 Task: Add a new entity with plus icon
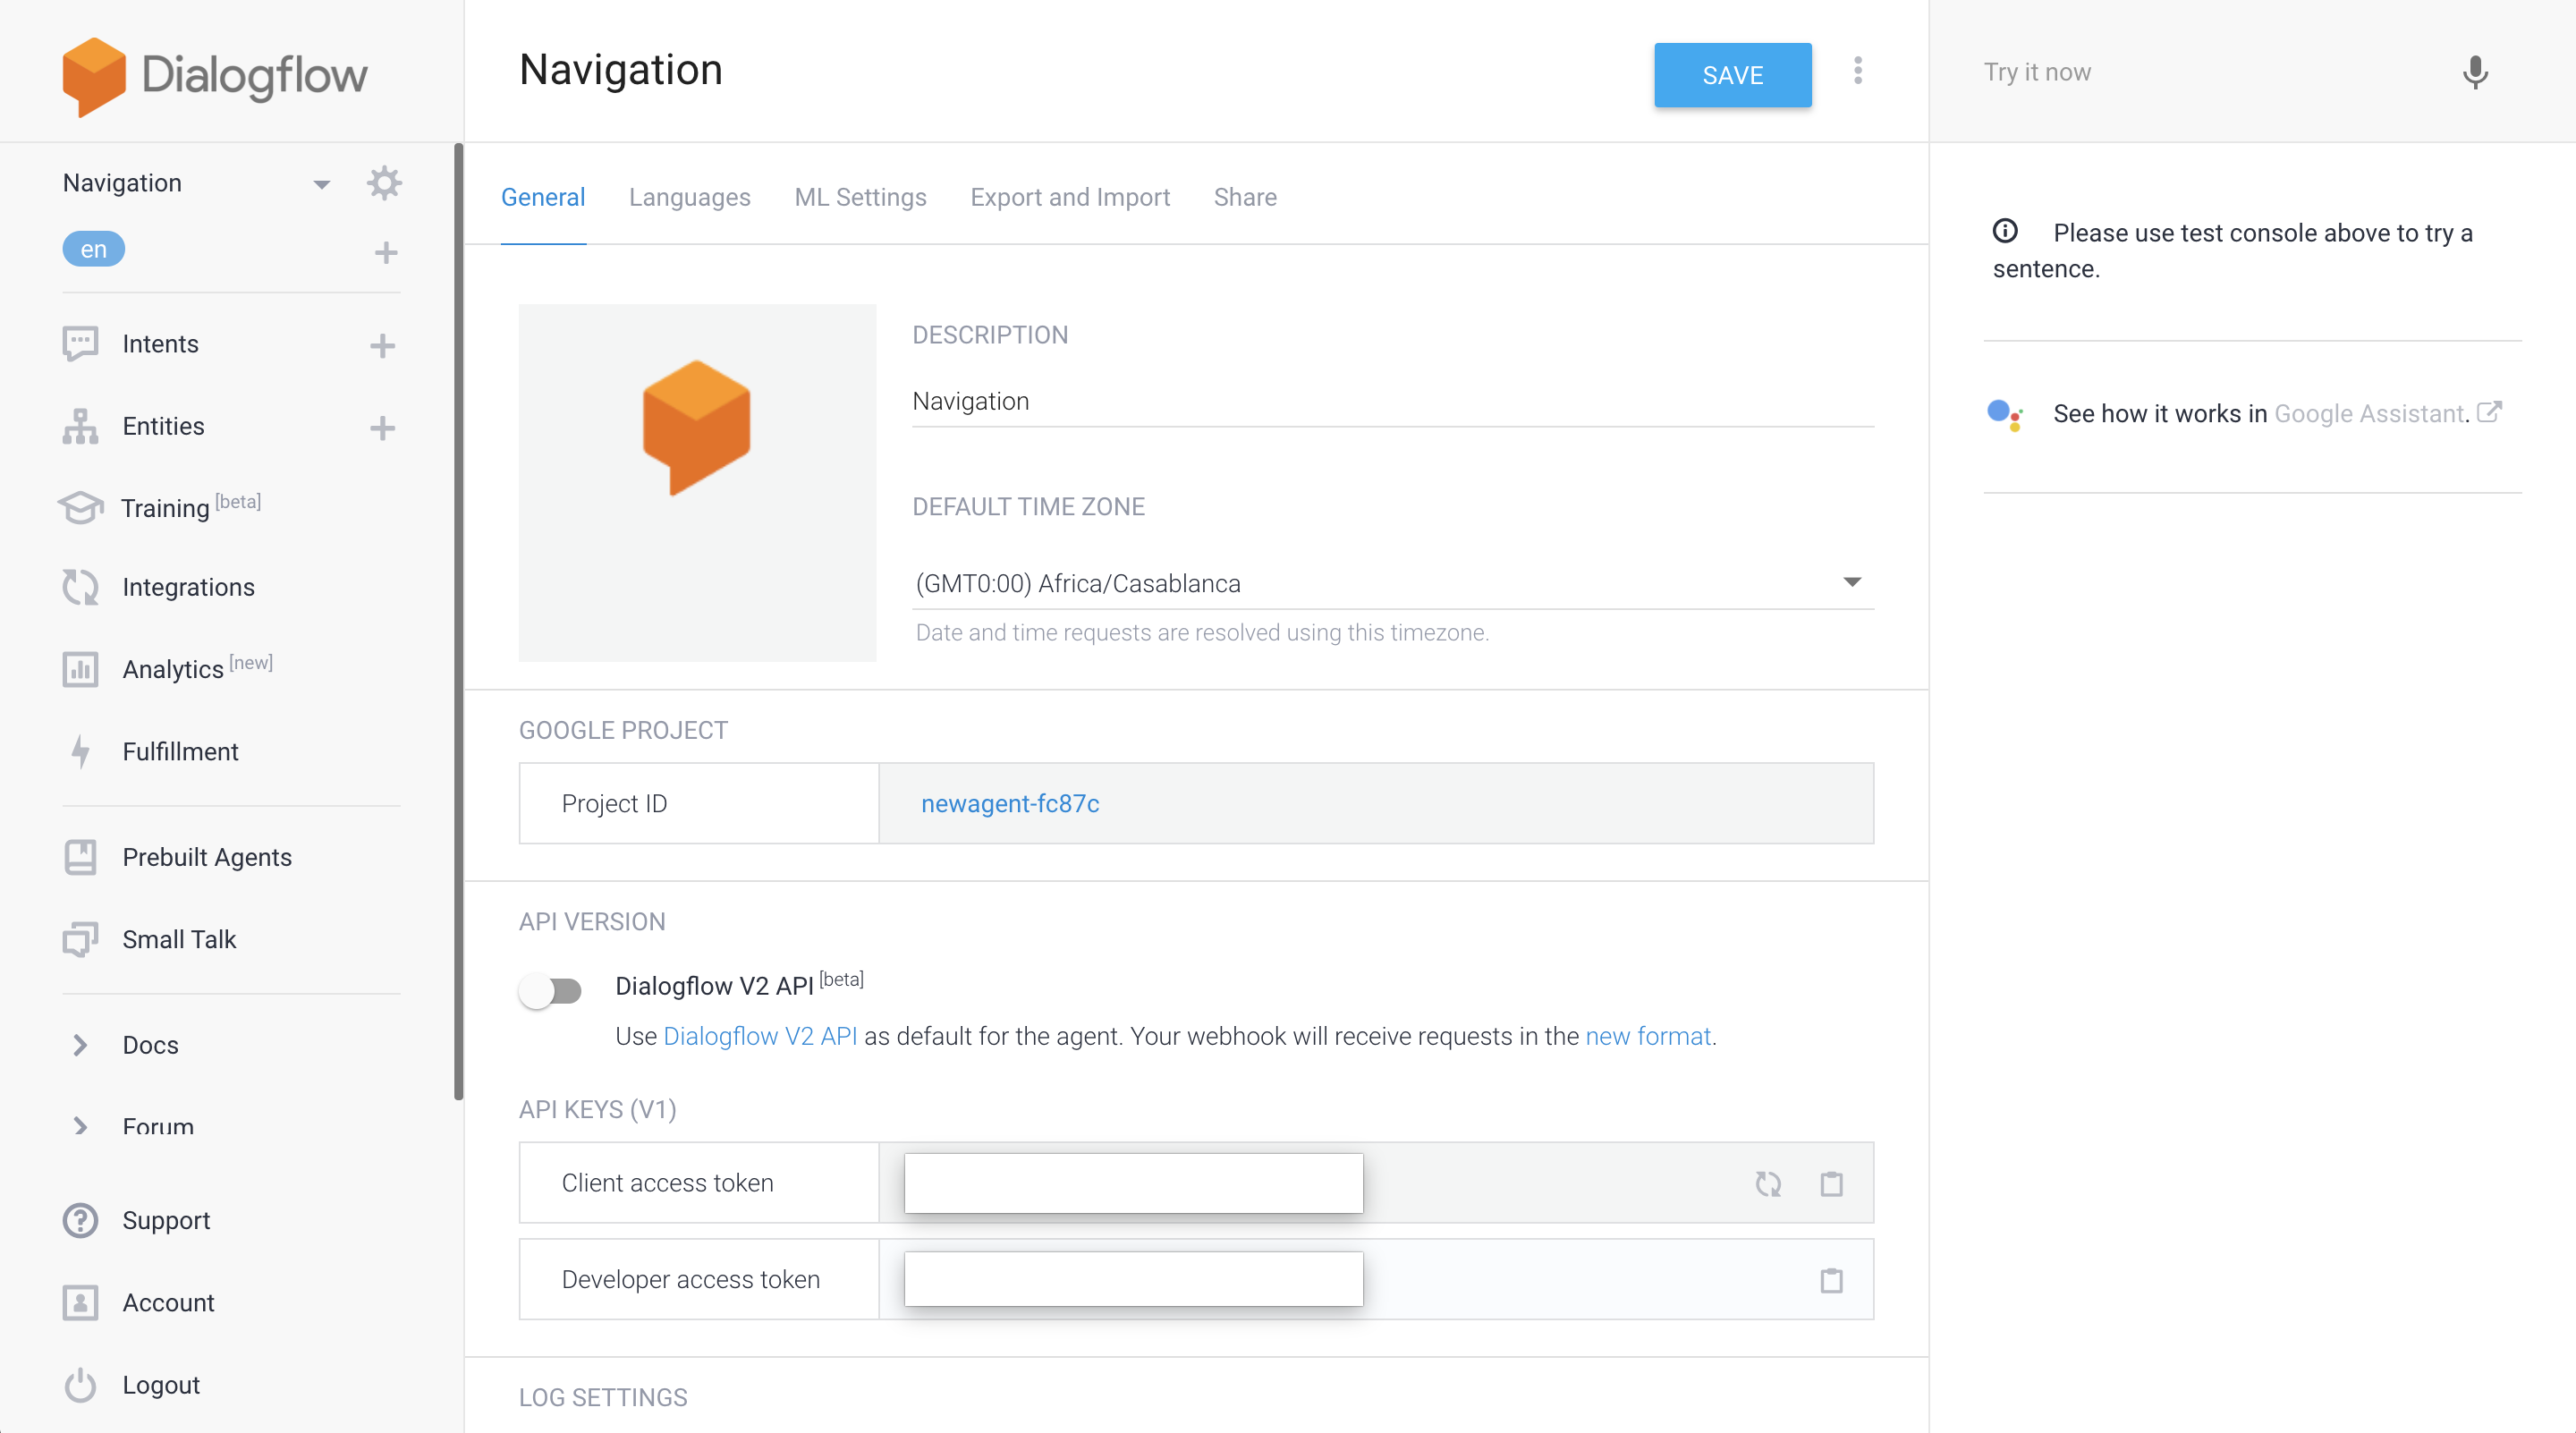click(x=382, y=428)
